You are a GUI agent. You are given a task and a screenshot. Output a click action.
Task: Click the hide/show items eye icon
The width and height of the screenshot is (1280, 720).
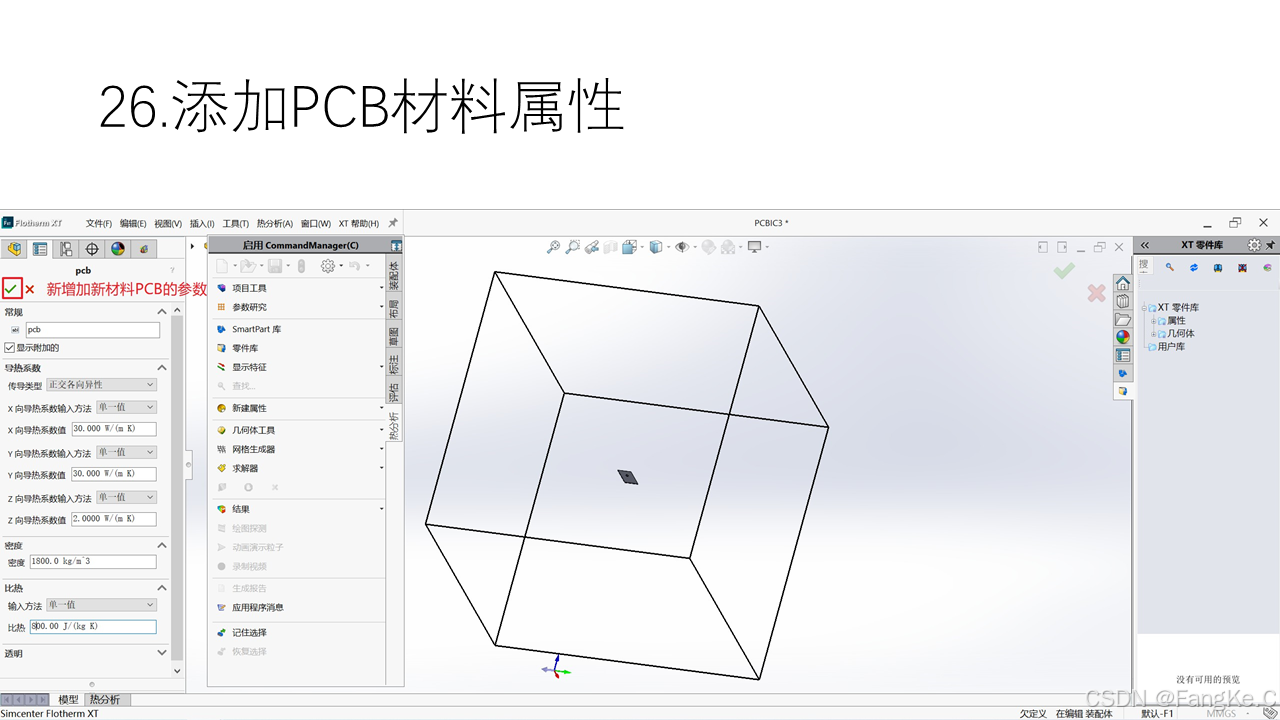pyautogui.click(x=683, y=247)
